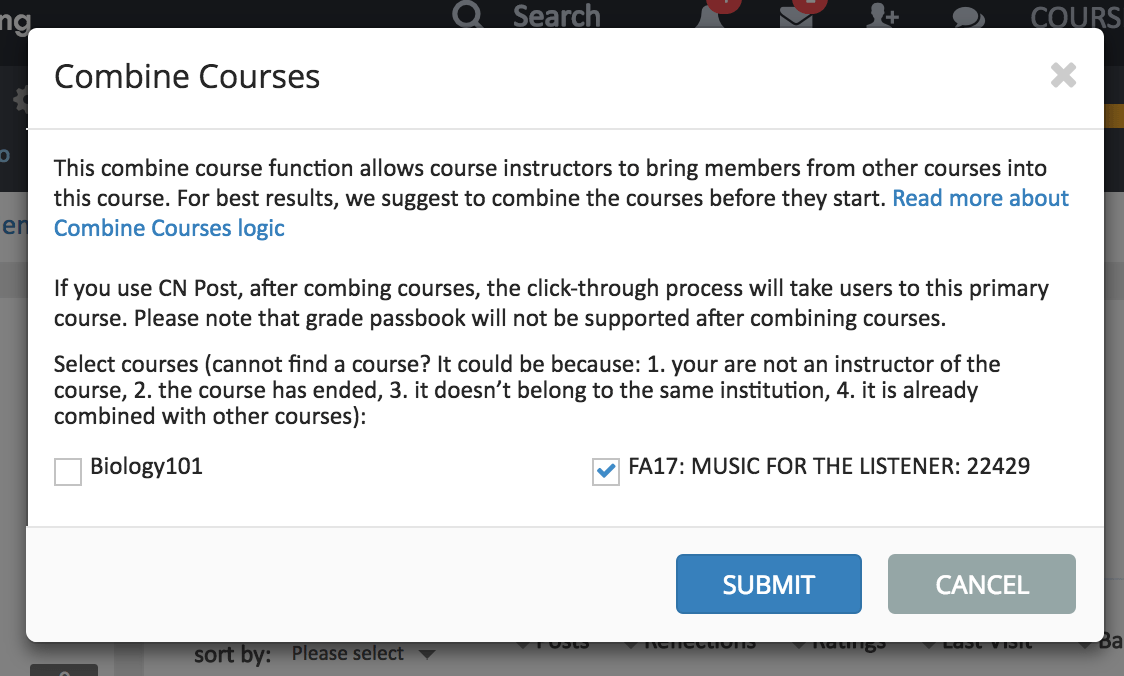
Task: Select the Last Visit sort header
Action: click(x=986, y=643)
